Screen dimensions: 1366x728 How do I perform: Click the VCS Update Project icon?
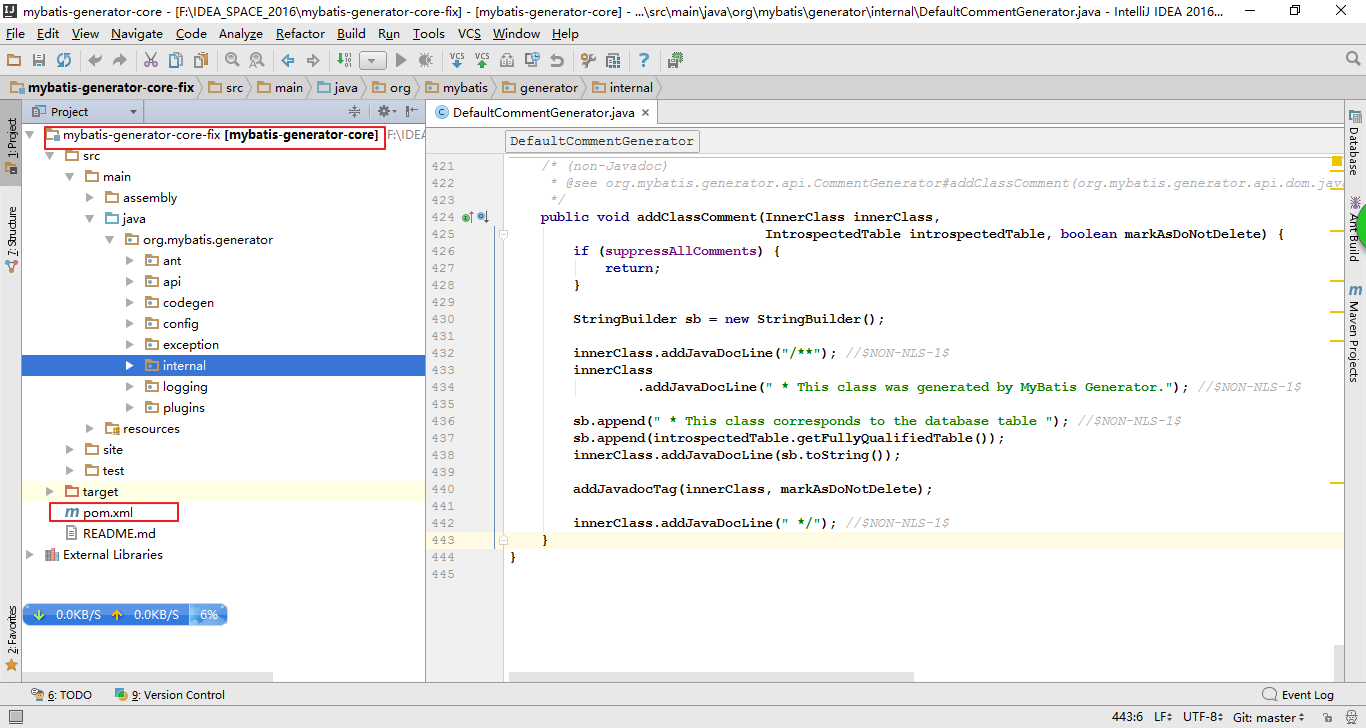pos(457,61)
